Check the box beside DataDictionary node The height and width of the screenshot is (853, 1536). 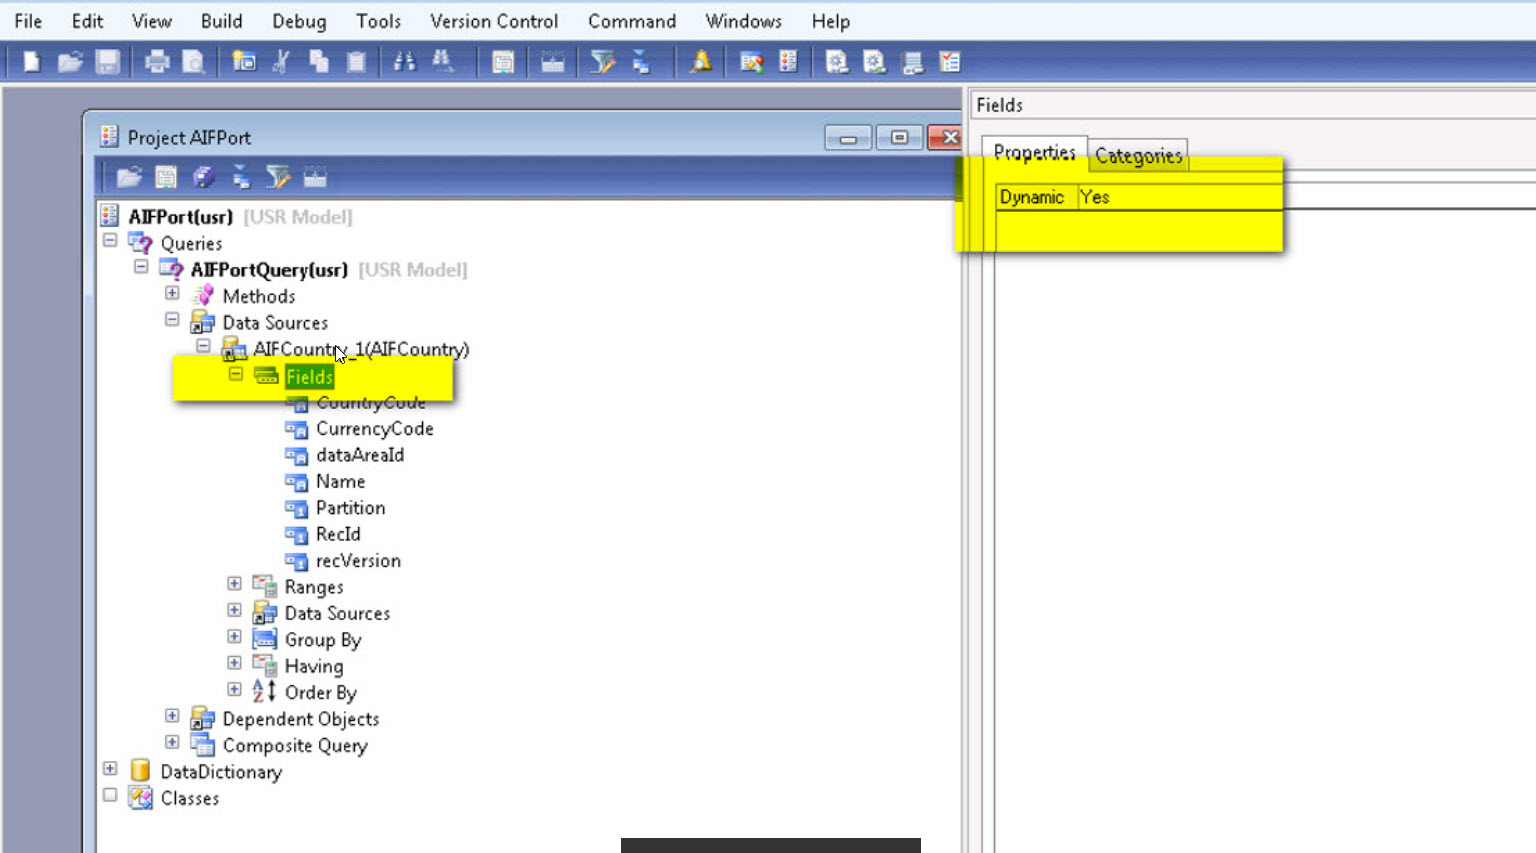point(110,768)
